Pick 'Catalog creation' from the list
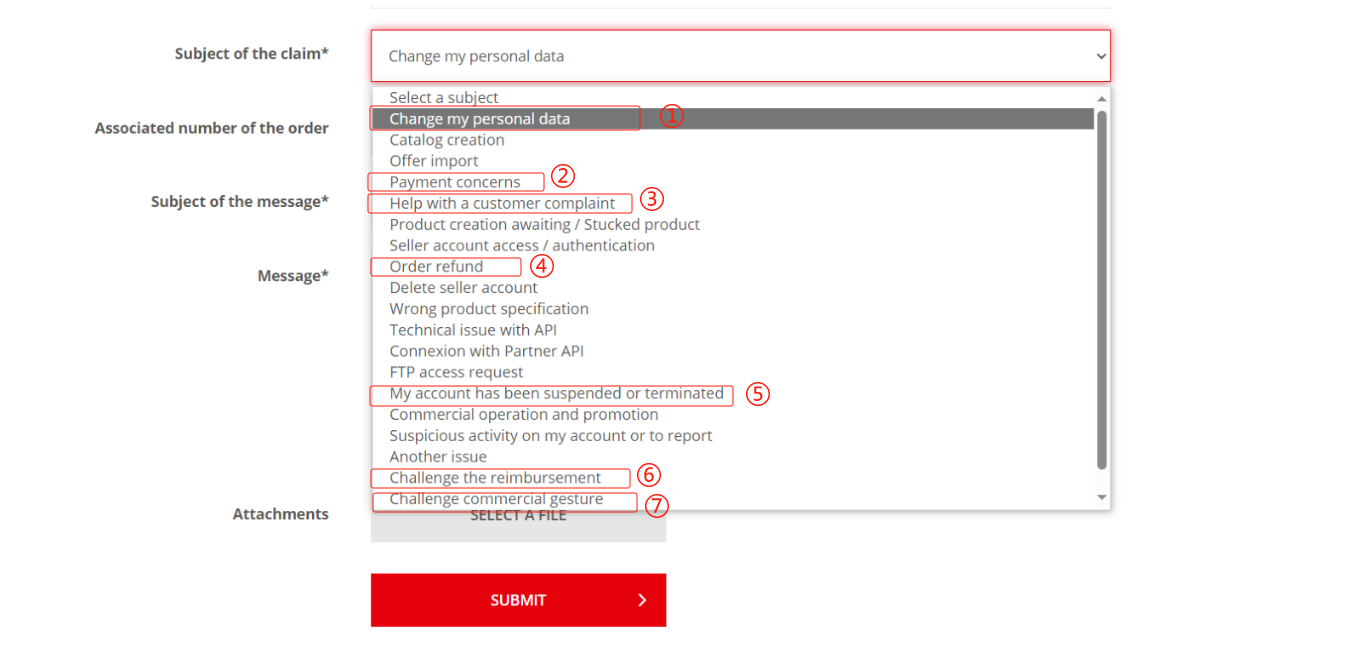 [447, 140]
